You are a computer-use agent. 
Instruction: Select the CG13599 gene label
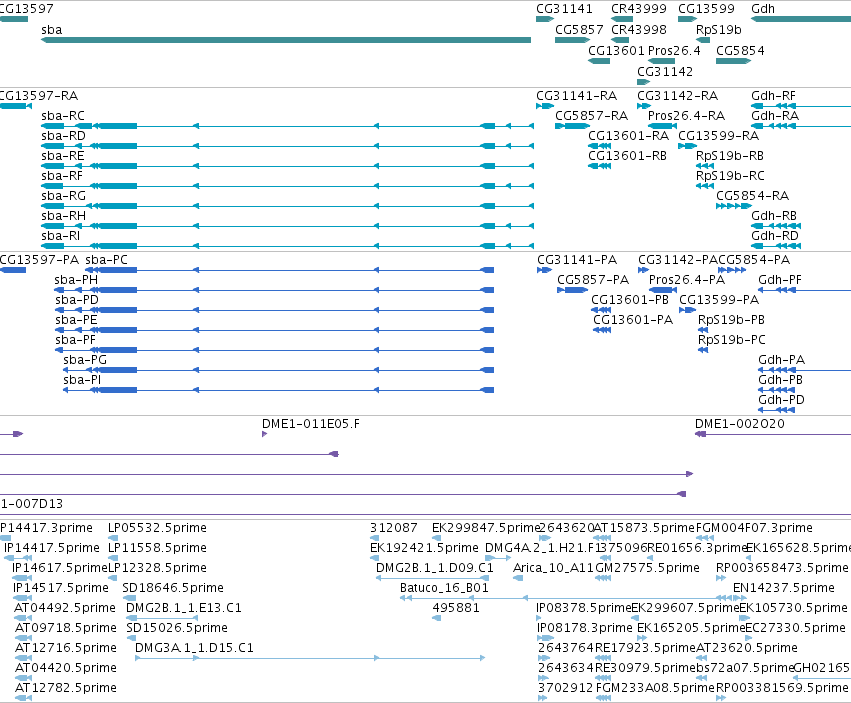[706, 9]
